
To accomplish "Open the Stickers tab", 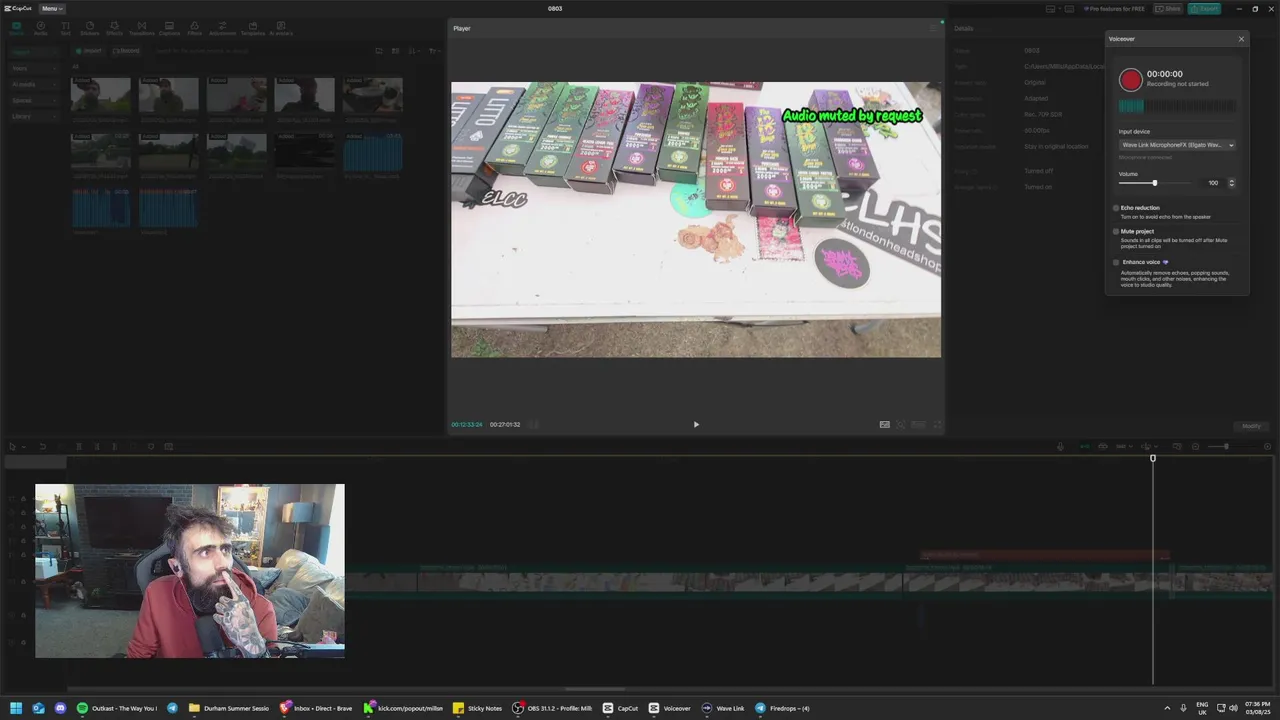I will (90, 28).
